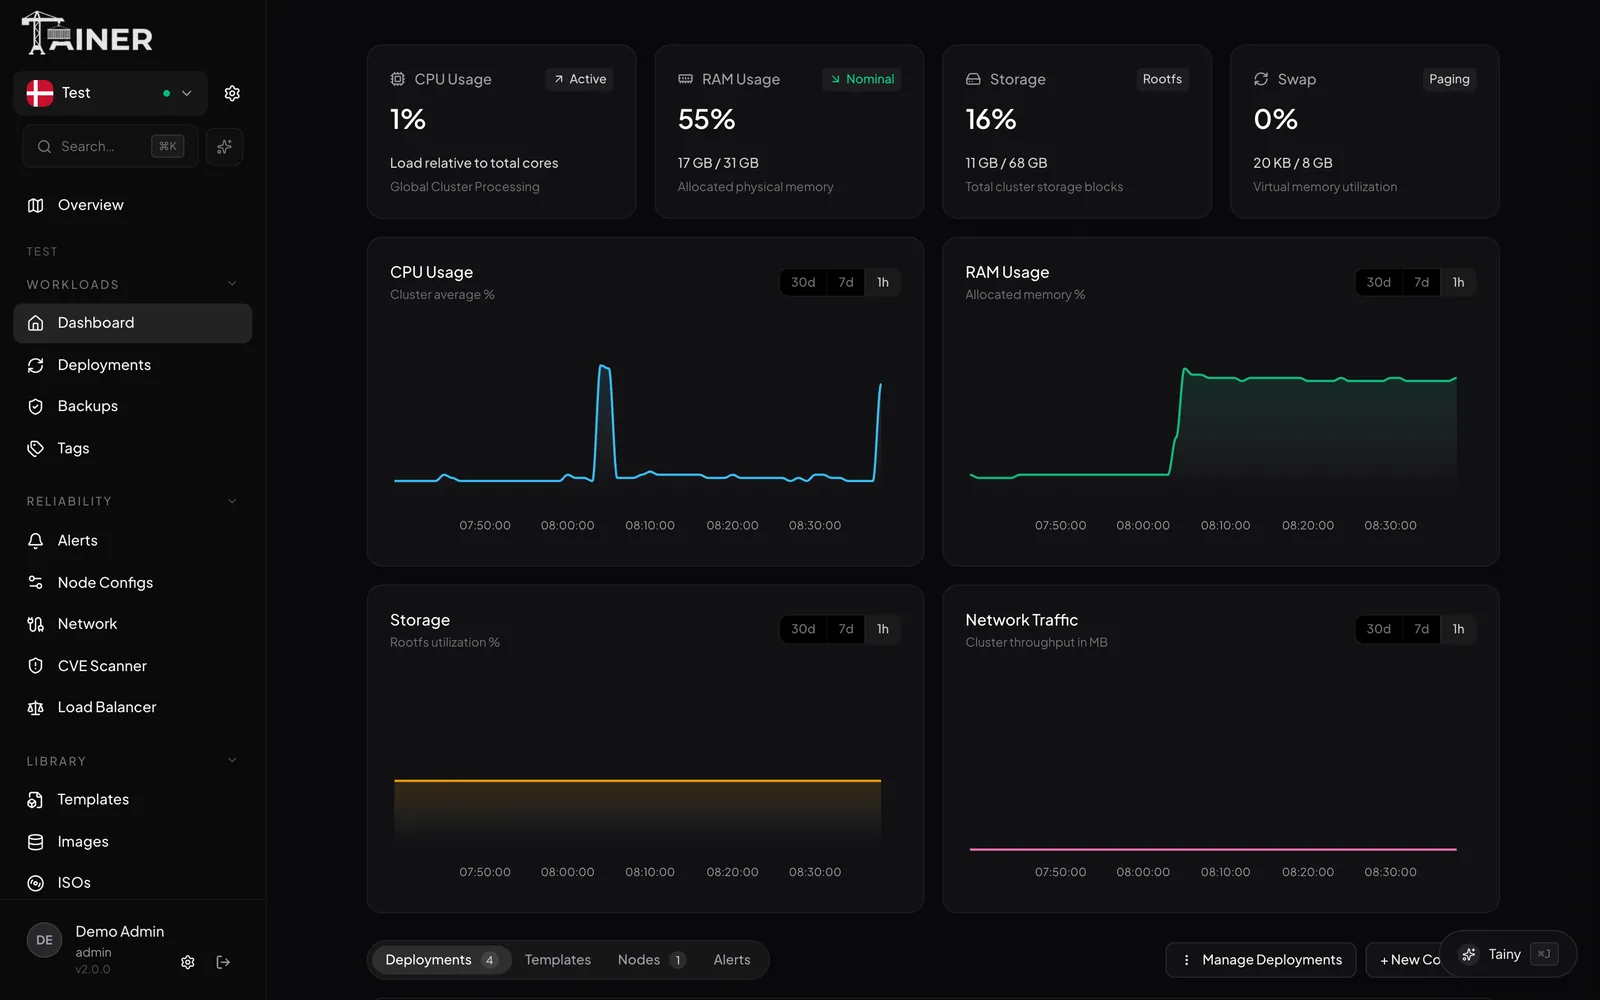Click the Dashboard sidebar link
The image size is (1600, 1000).
click(x=133, y=323)
